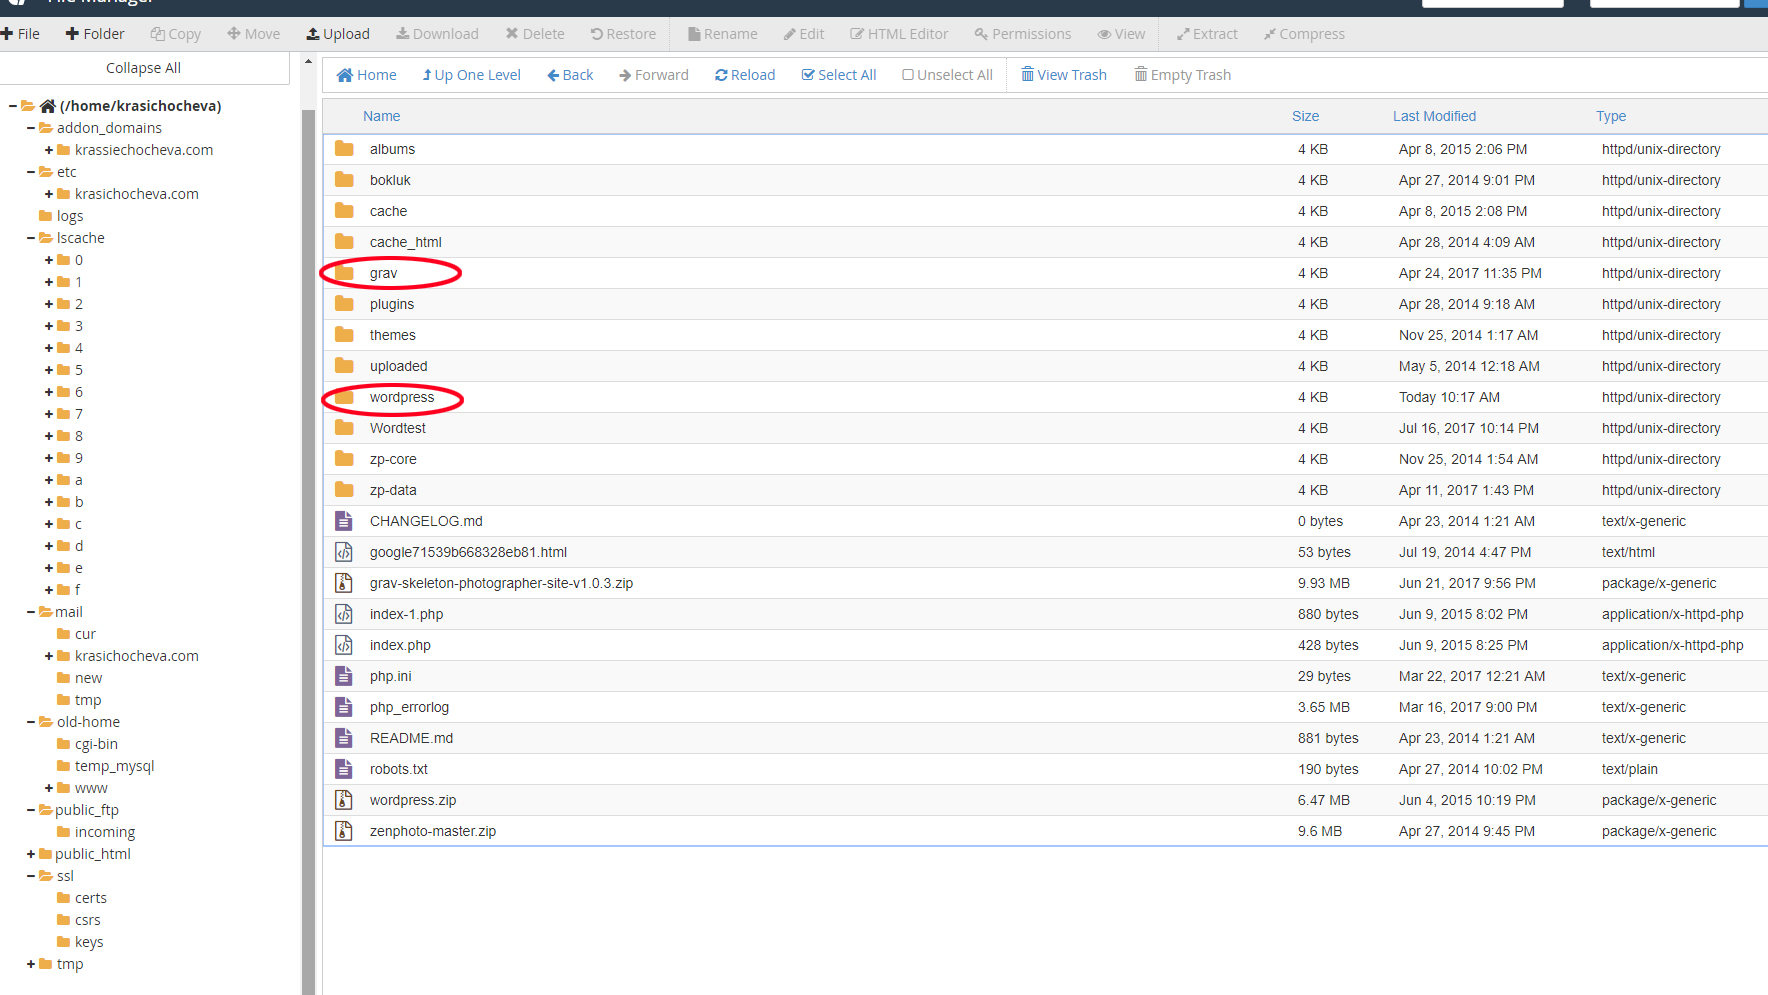Select the Wordtest folder row
The width and height of the screenshot is (1768, 995).
1046,428
